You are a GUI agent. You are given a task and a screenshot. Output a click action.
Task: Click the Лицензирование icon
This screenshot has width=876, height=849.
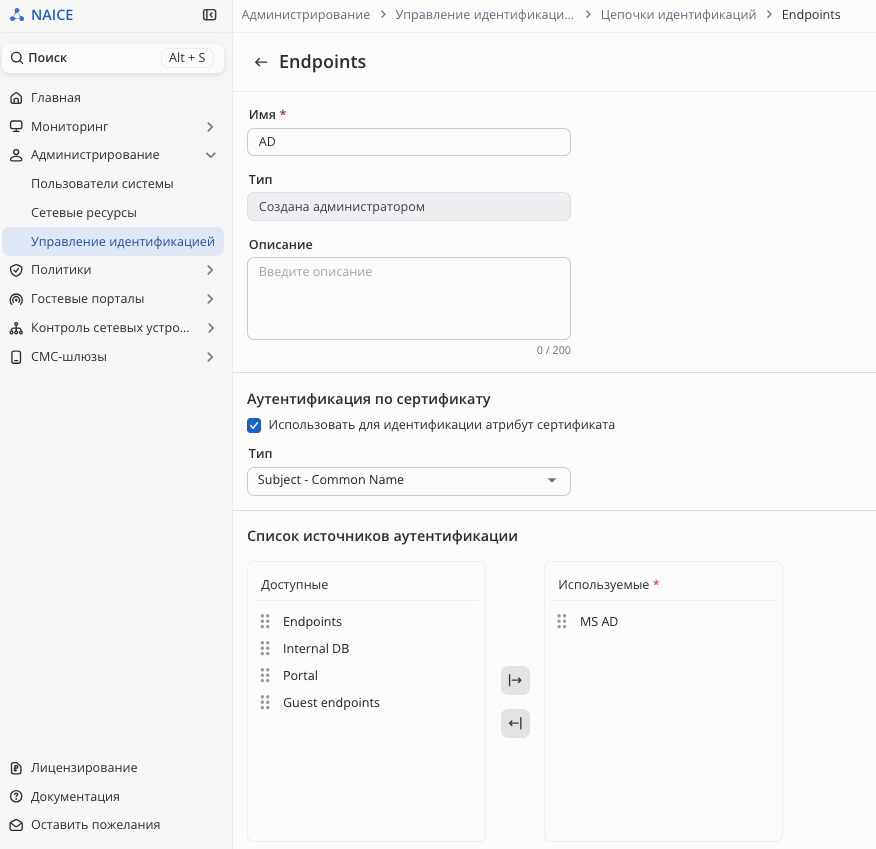pos(16,768)
